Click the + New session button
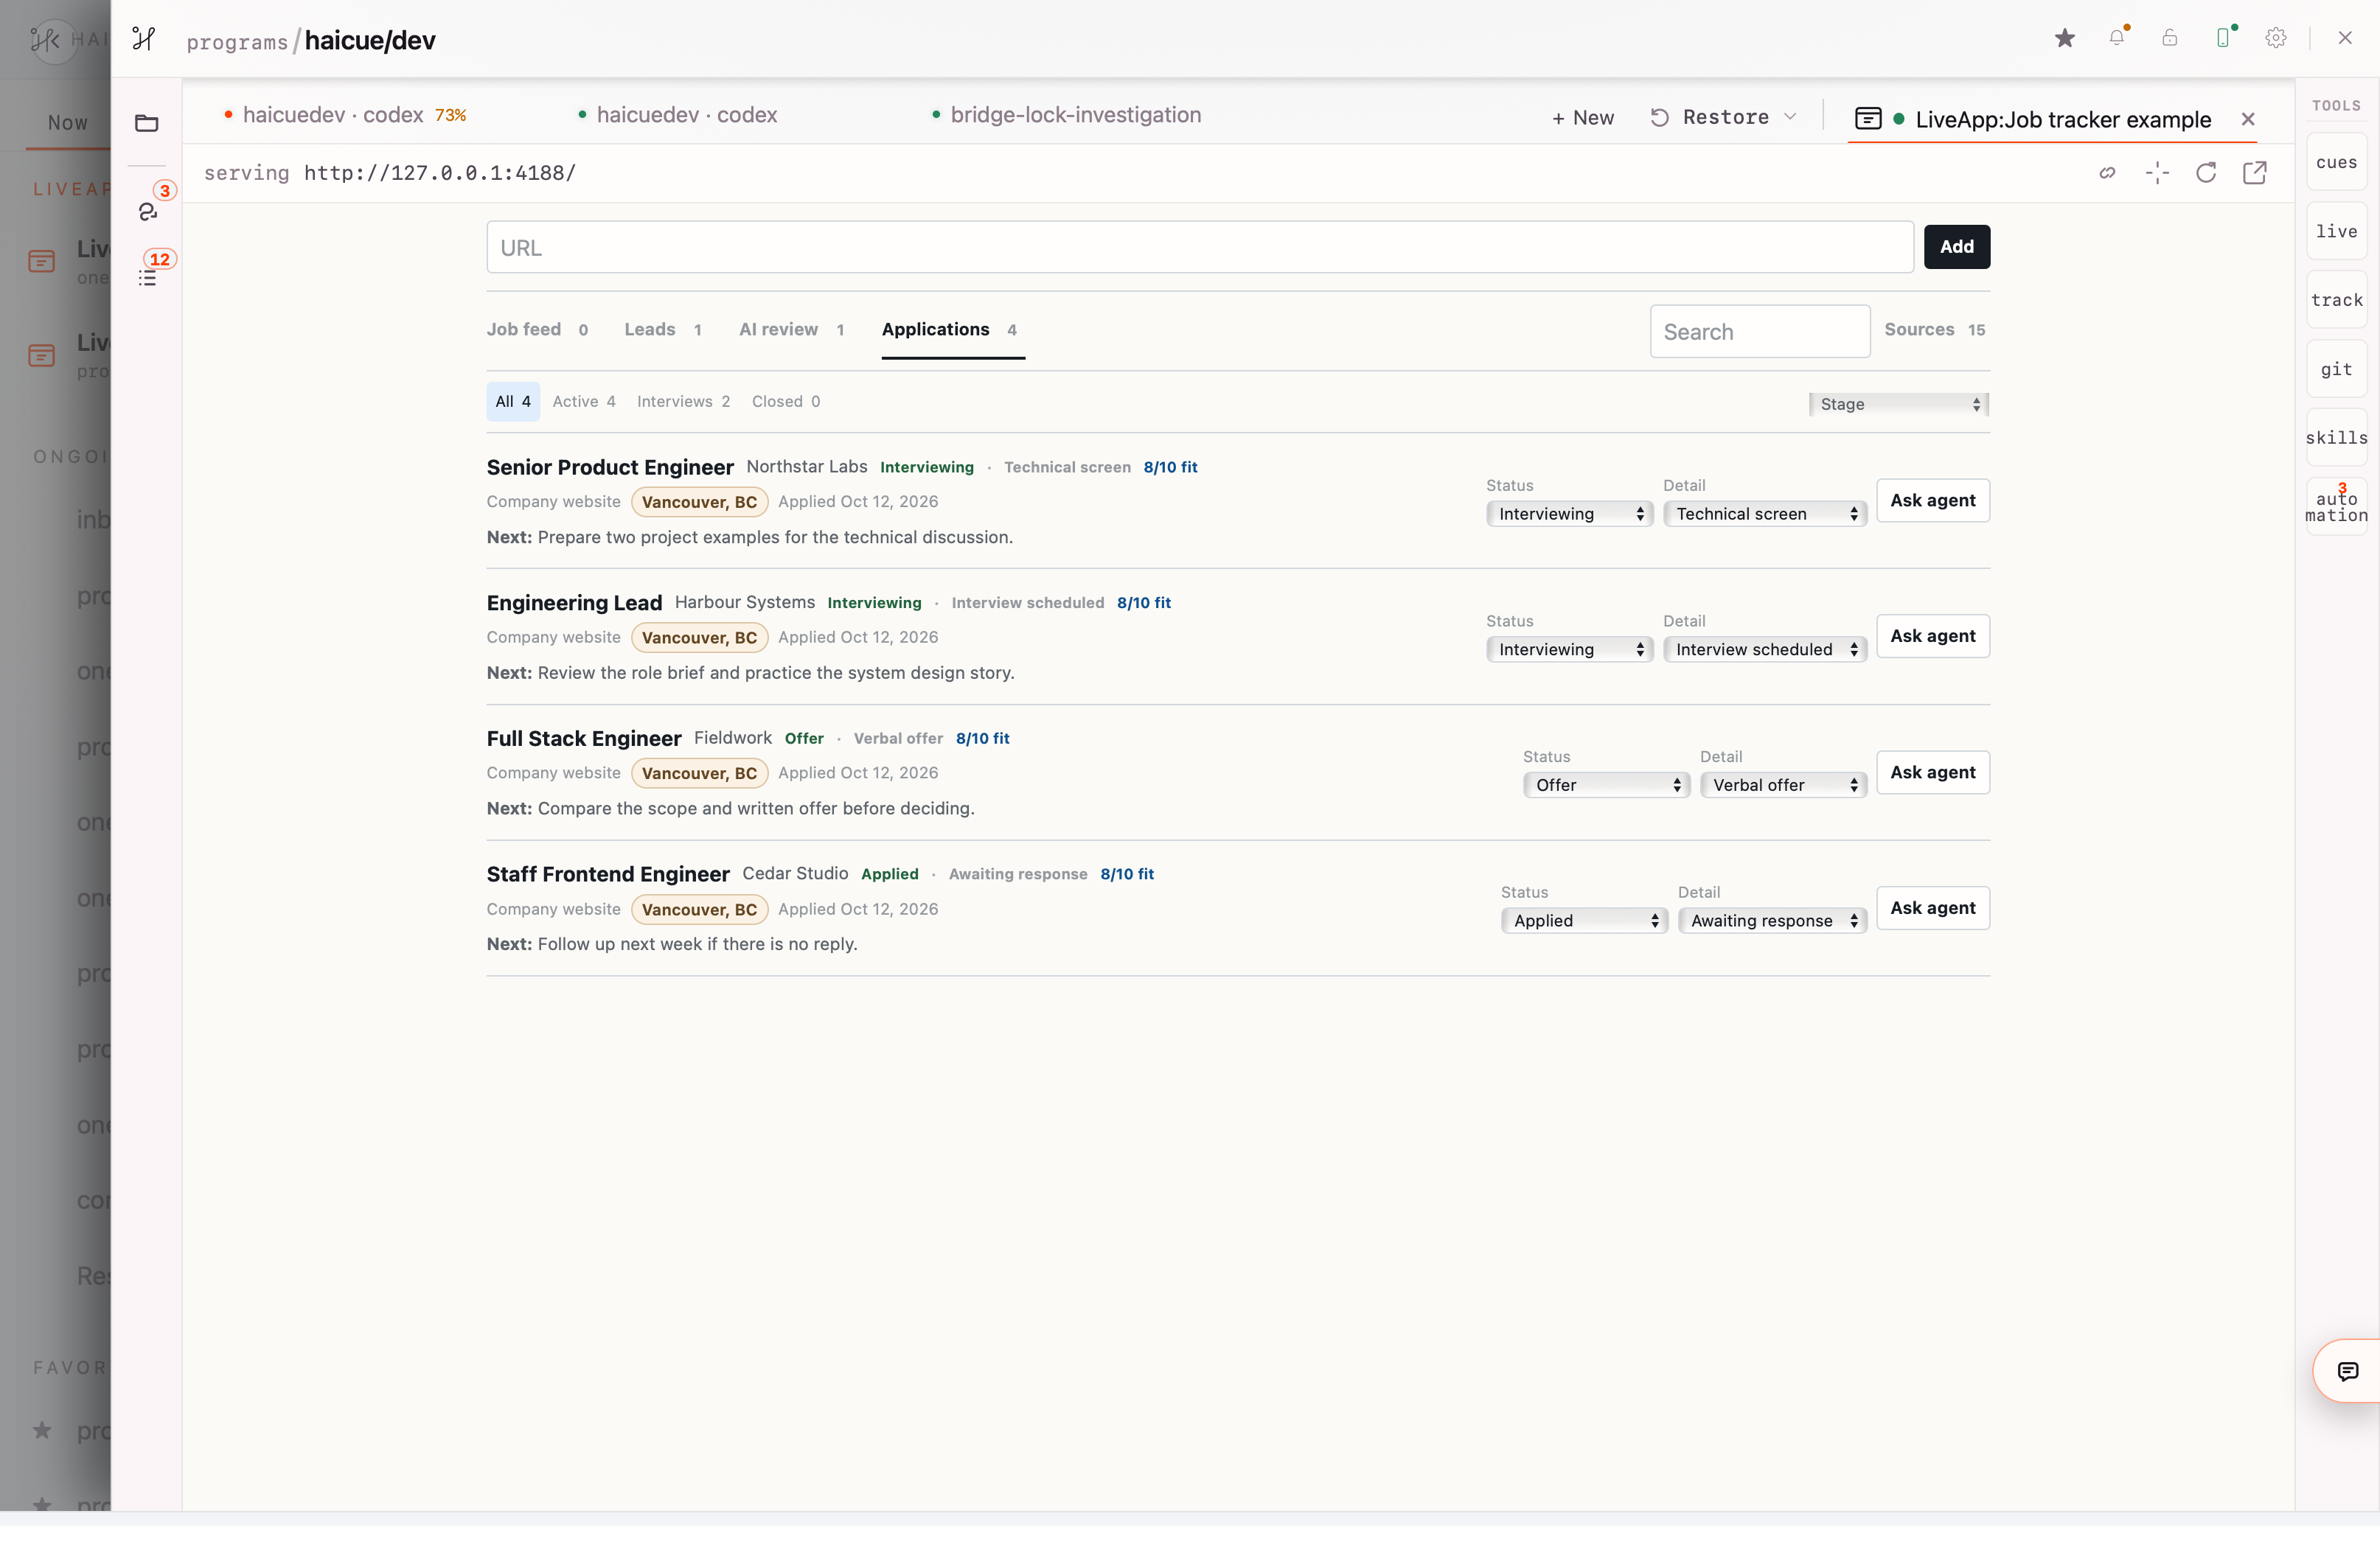Image resolution: width=2380 pixels, height=1567 pixels. point(1583,117)
